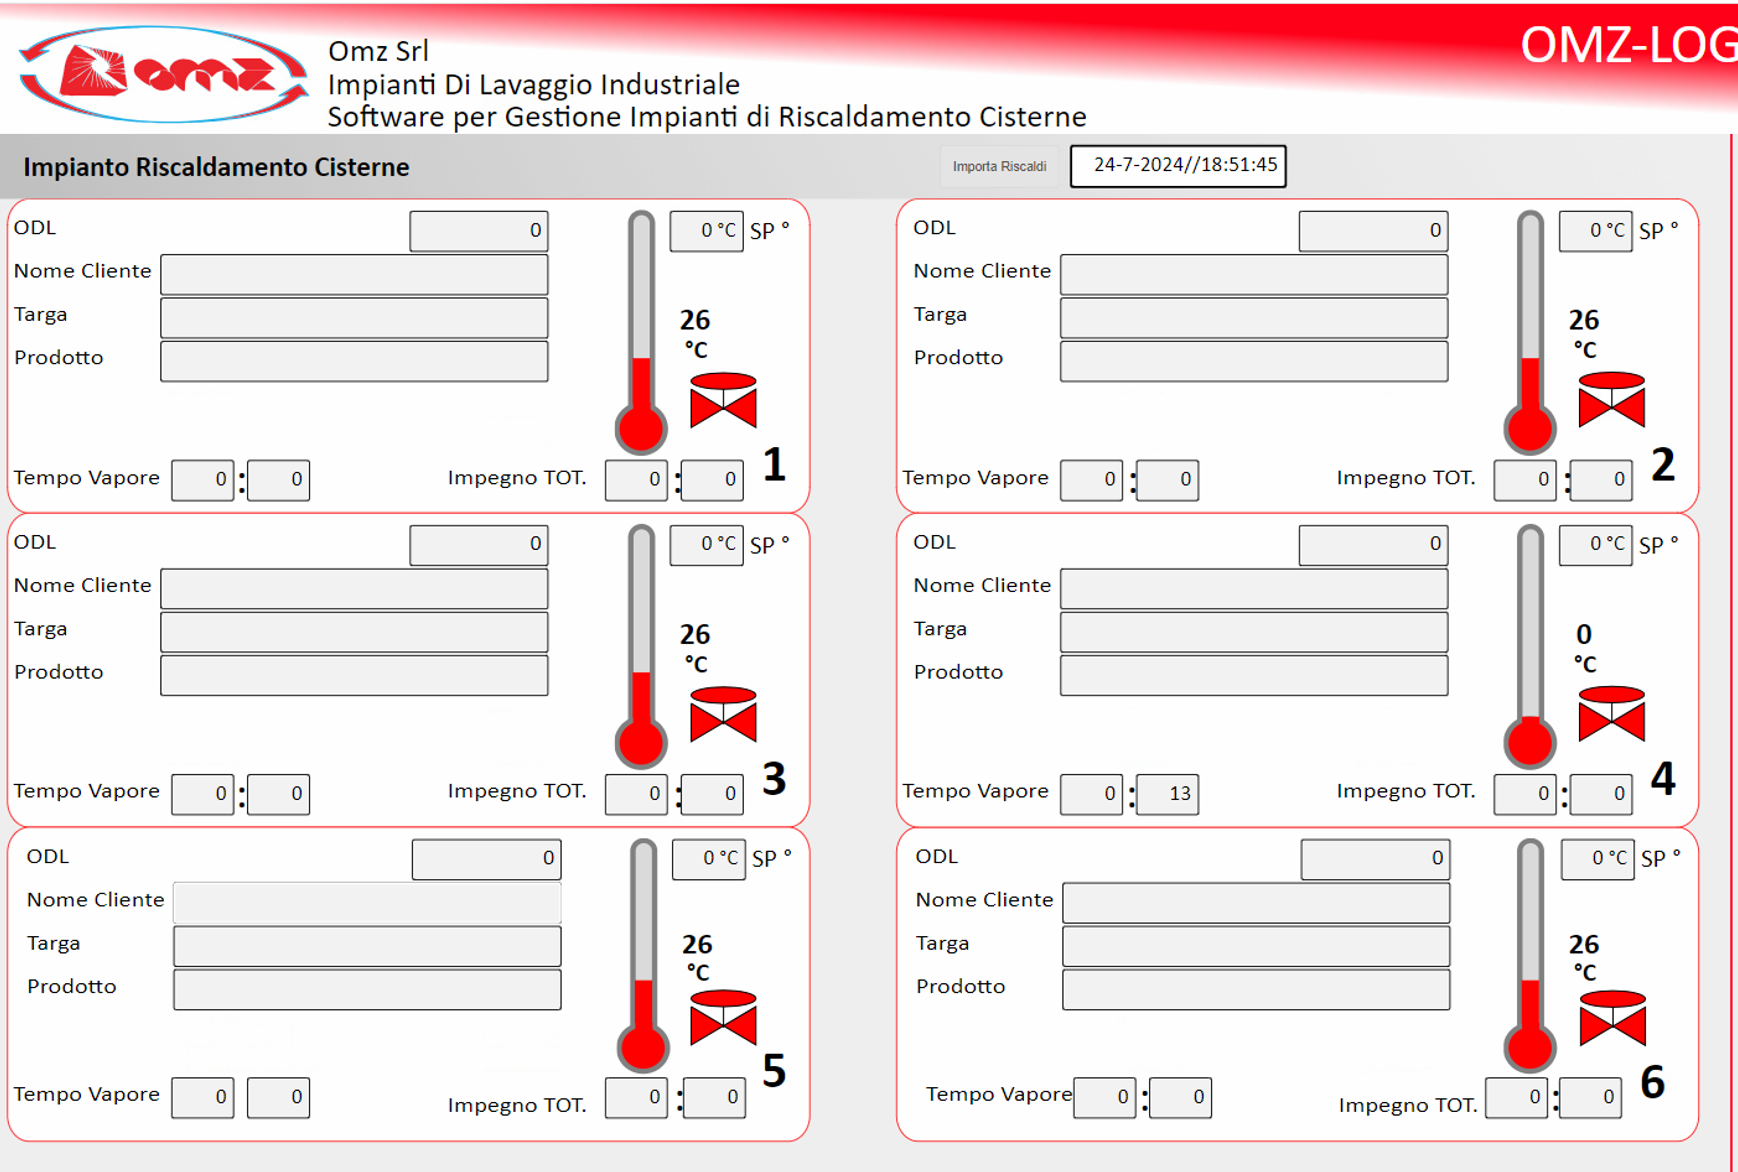The height and width of the screenshot is (1172, 1738).
Task: Click the Prodotto field of tank 6
Action: 1256,989
